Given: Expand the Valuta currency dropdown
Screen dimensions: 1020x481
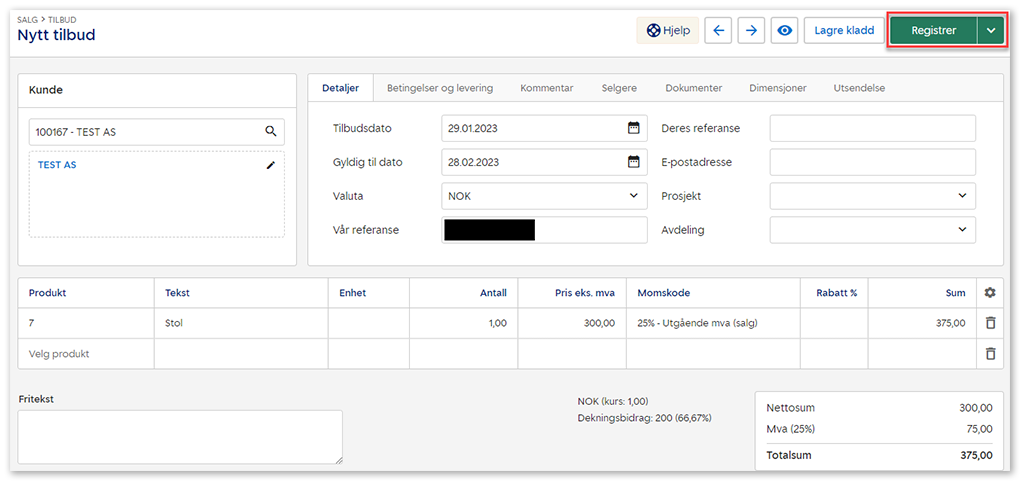Looking at the screenshot, I should click(633, 196).
